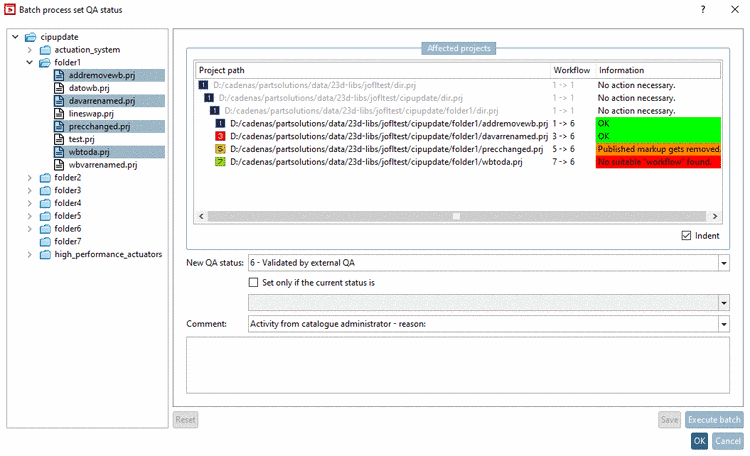
Task: Click the folder7 folder icon
Action: 45,242
